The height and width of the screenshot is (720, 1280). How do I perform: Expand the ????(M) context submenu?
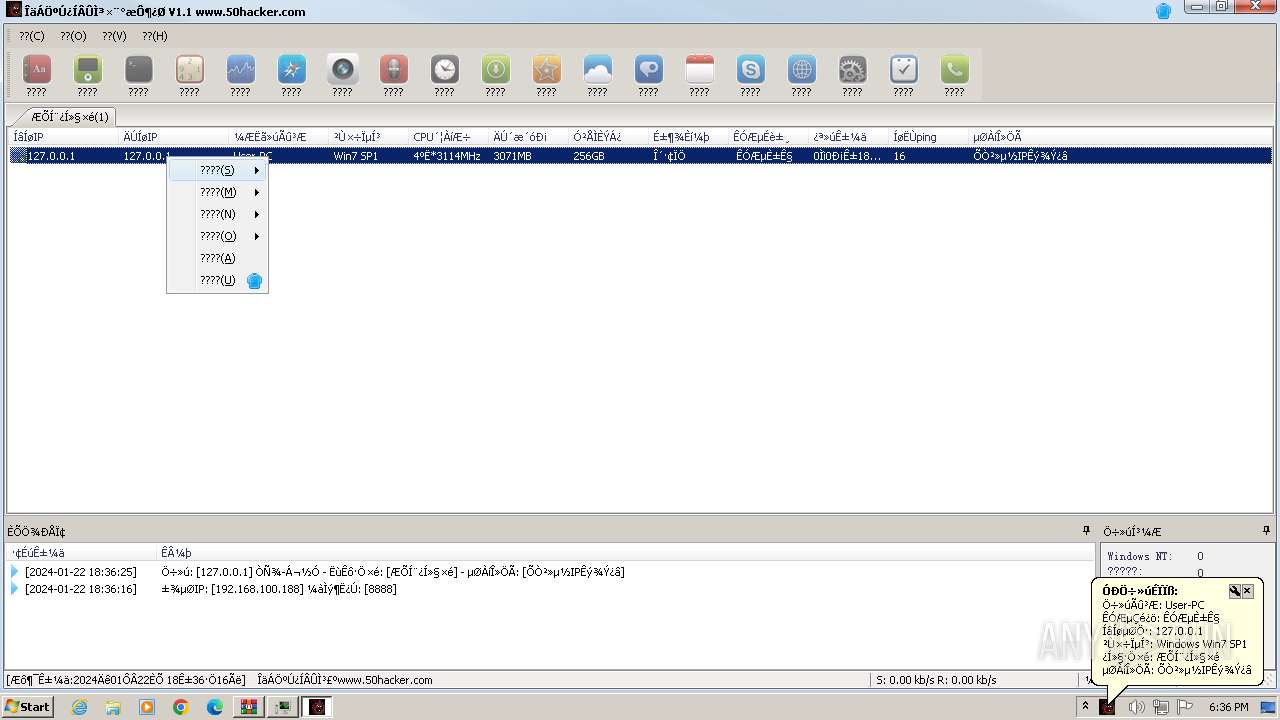(x=218, y=192)
